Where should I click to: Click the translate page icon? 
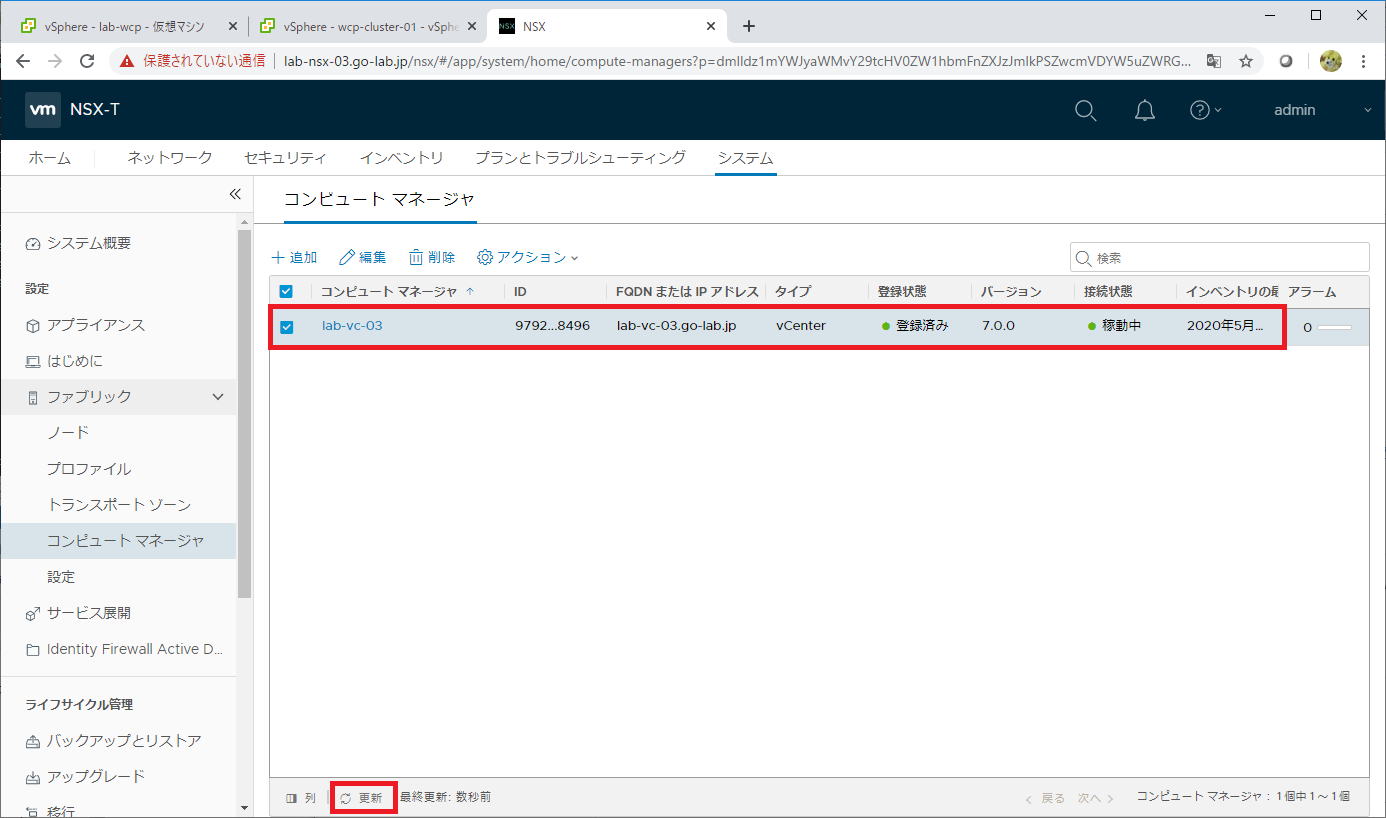(x=1214, y=61)
